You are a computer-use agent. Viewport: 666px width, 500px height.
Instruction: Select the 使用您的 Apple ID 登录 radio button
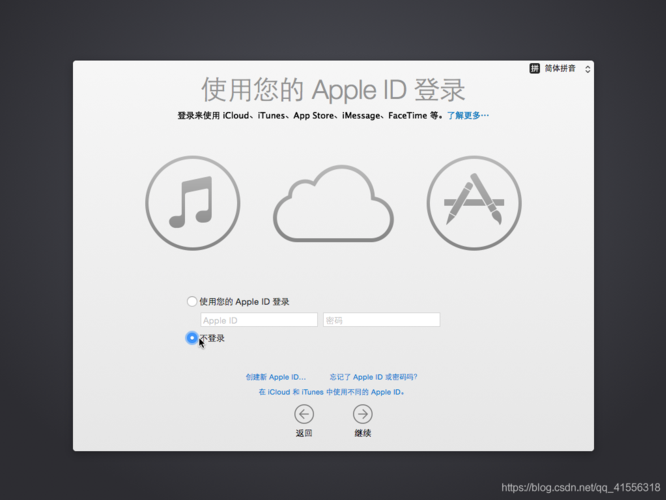(192, 302)
